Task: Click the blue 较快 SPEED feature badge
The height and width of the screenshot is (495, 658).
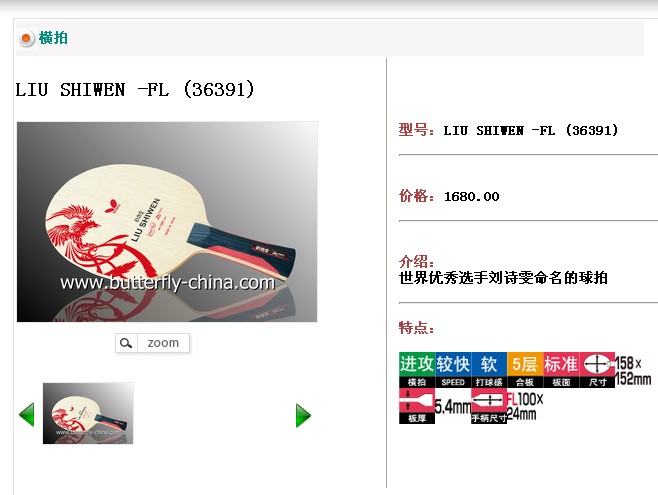Action: [x=453, y=370]
